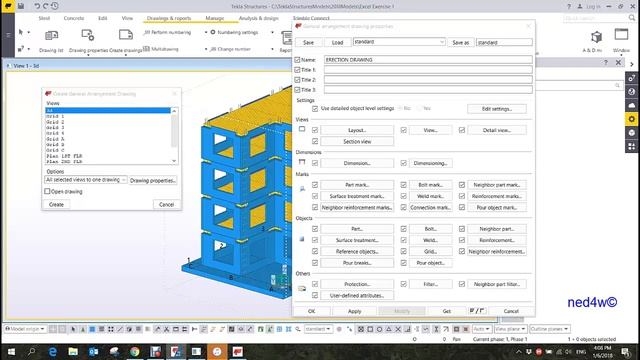
Task: Toggle the Name checkbox
Action: click(297, 60)
